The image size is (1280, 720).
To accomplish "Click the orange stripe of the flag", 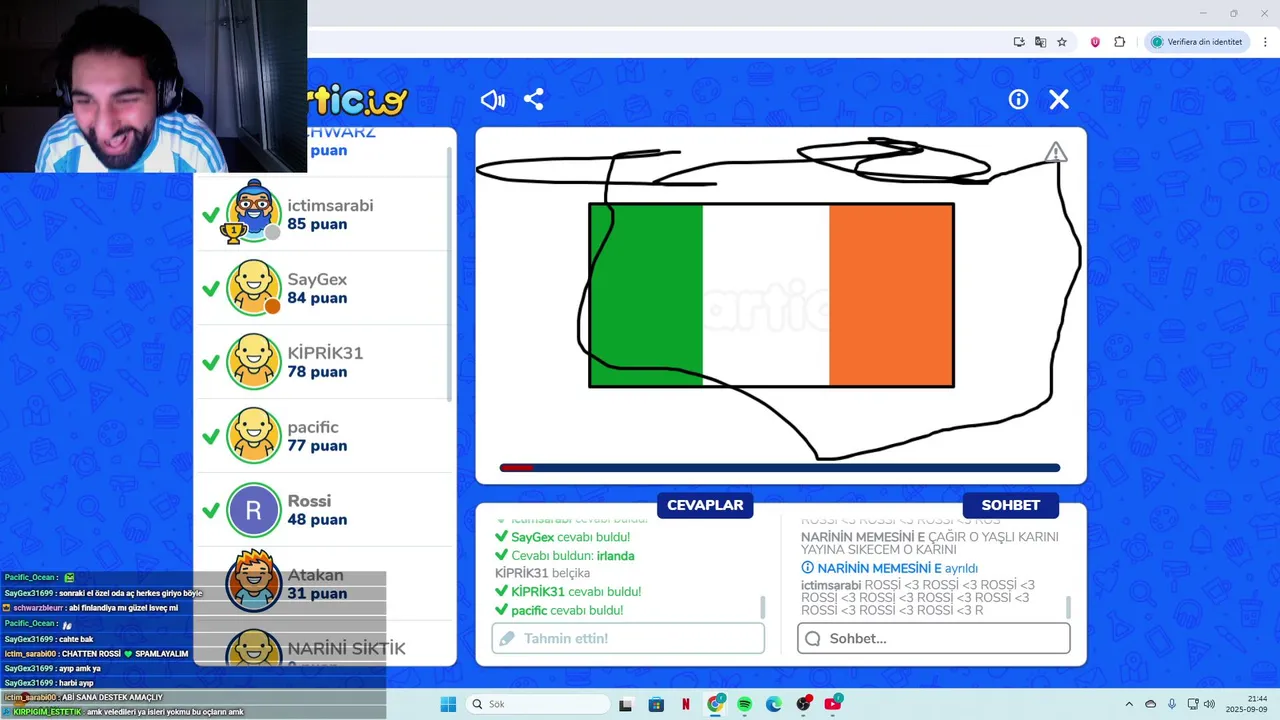I will 891,295.
